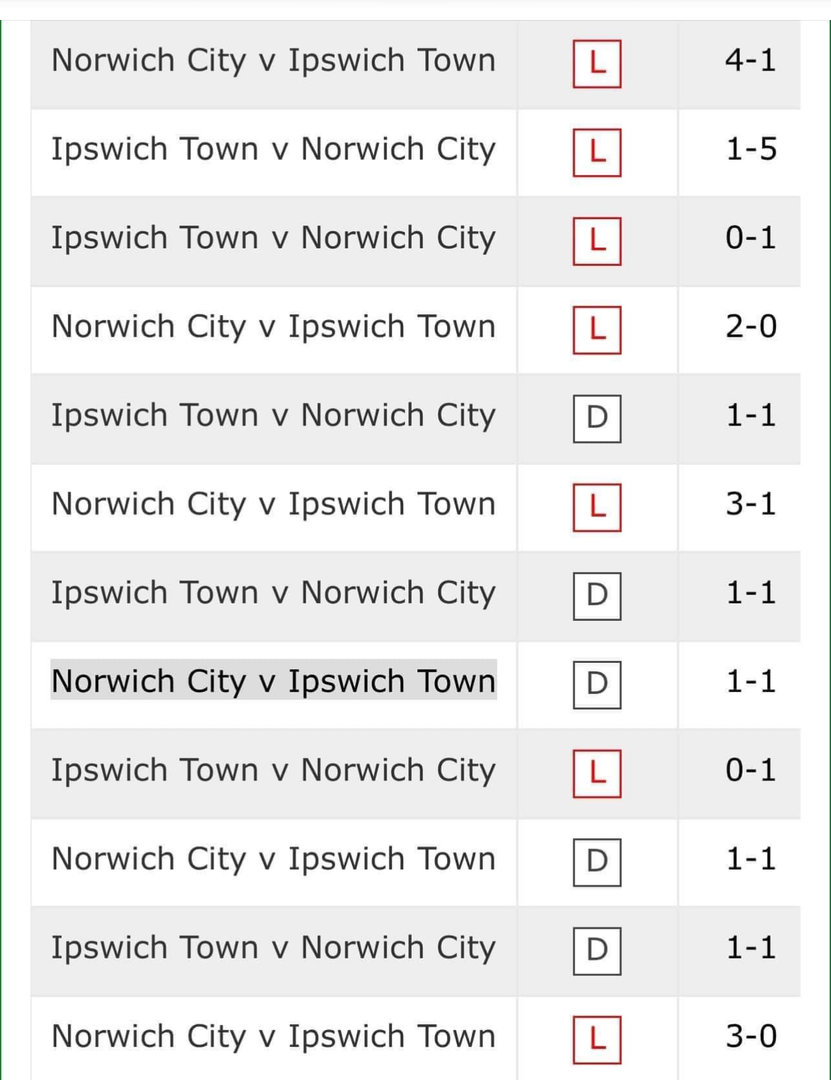Select the fixture name in the 2-0 row

(273, 326)
